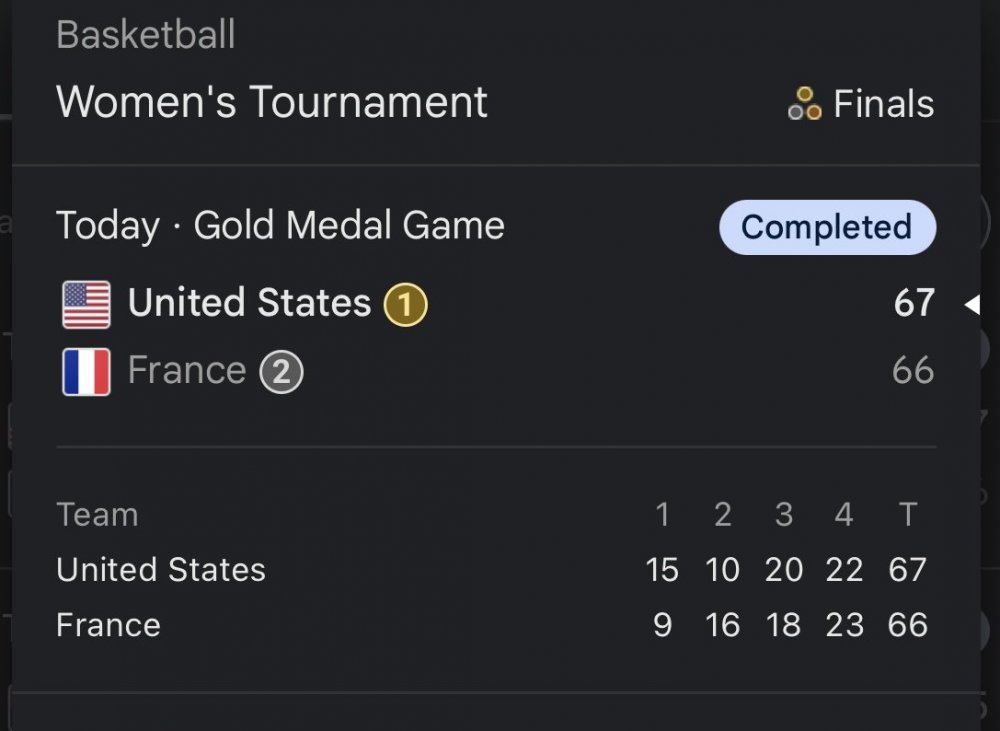This screenshot has height=731, width=1000.
Task: Click France final score 66 in header
Action: click(913, 371)
